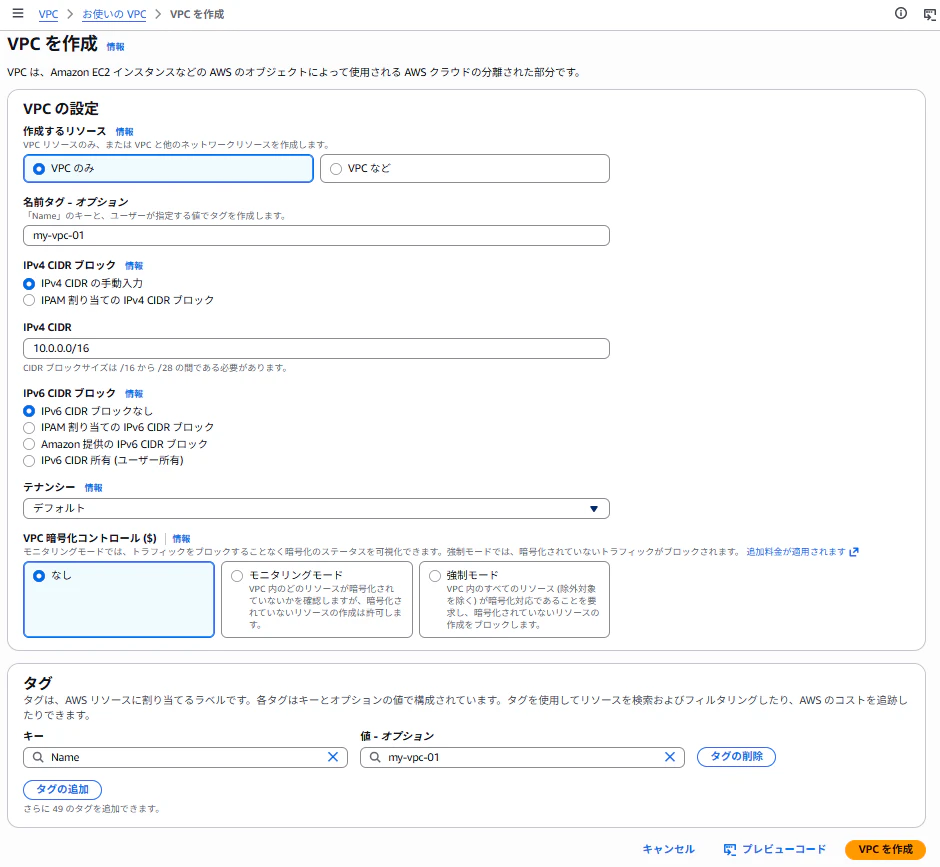Screen dimensions: 940x867
Task: Open 情報 link for 作成するリソース
Action: coord(125,132)
